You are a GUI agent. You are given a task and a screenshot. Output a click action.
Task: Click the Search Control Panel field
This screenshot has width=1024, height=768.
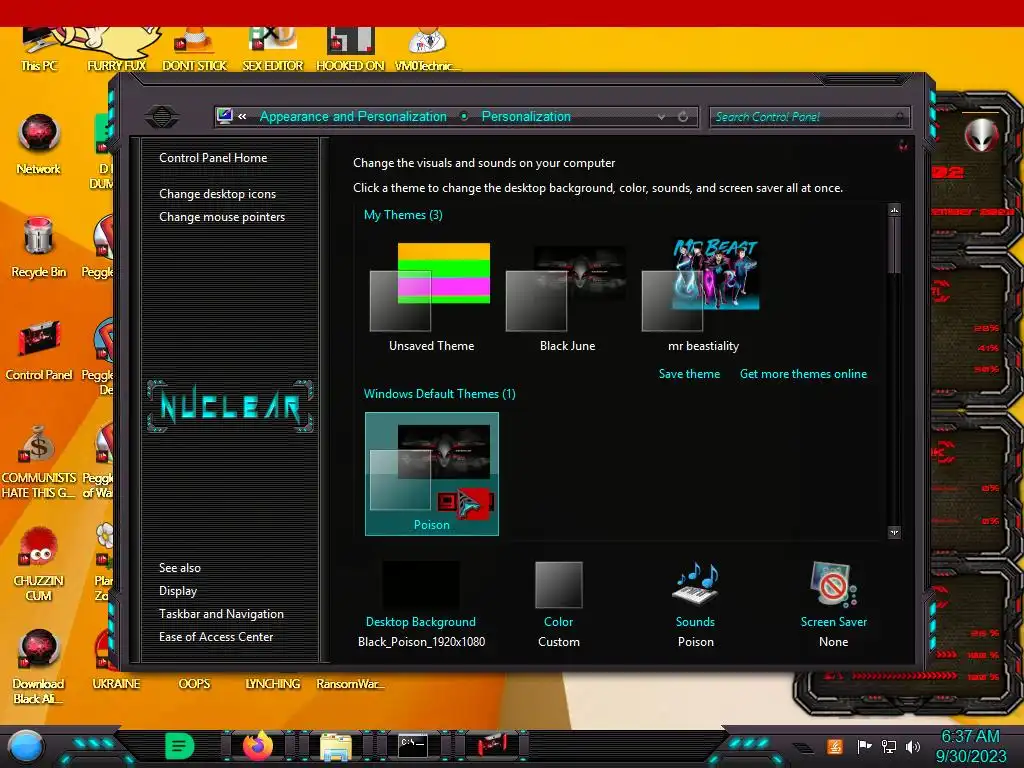808,117
